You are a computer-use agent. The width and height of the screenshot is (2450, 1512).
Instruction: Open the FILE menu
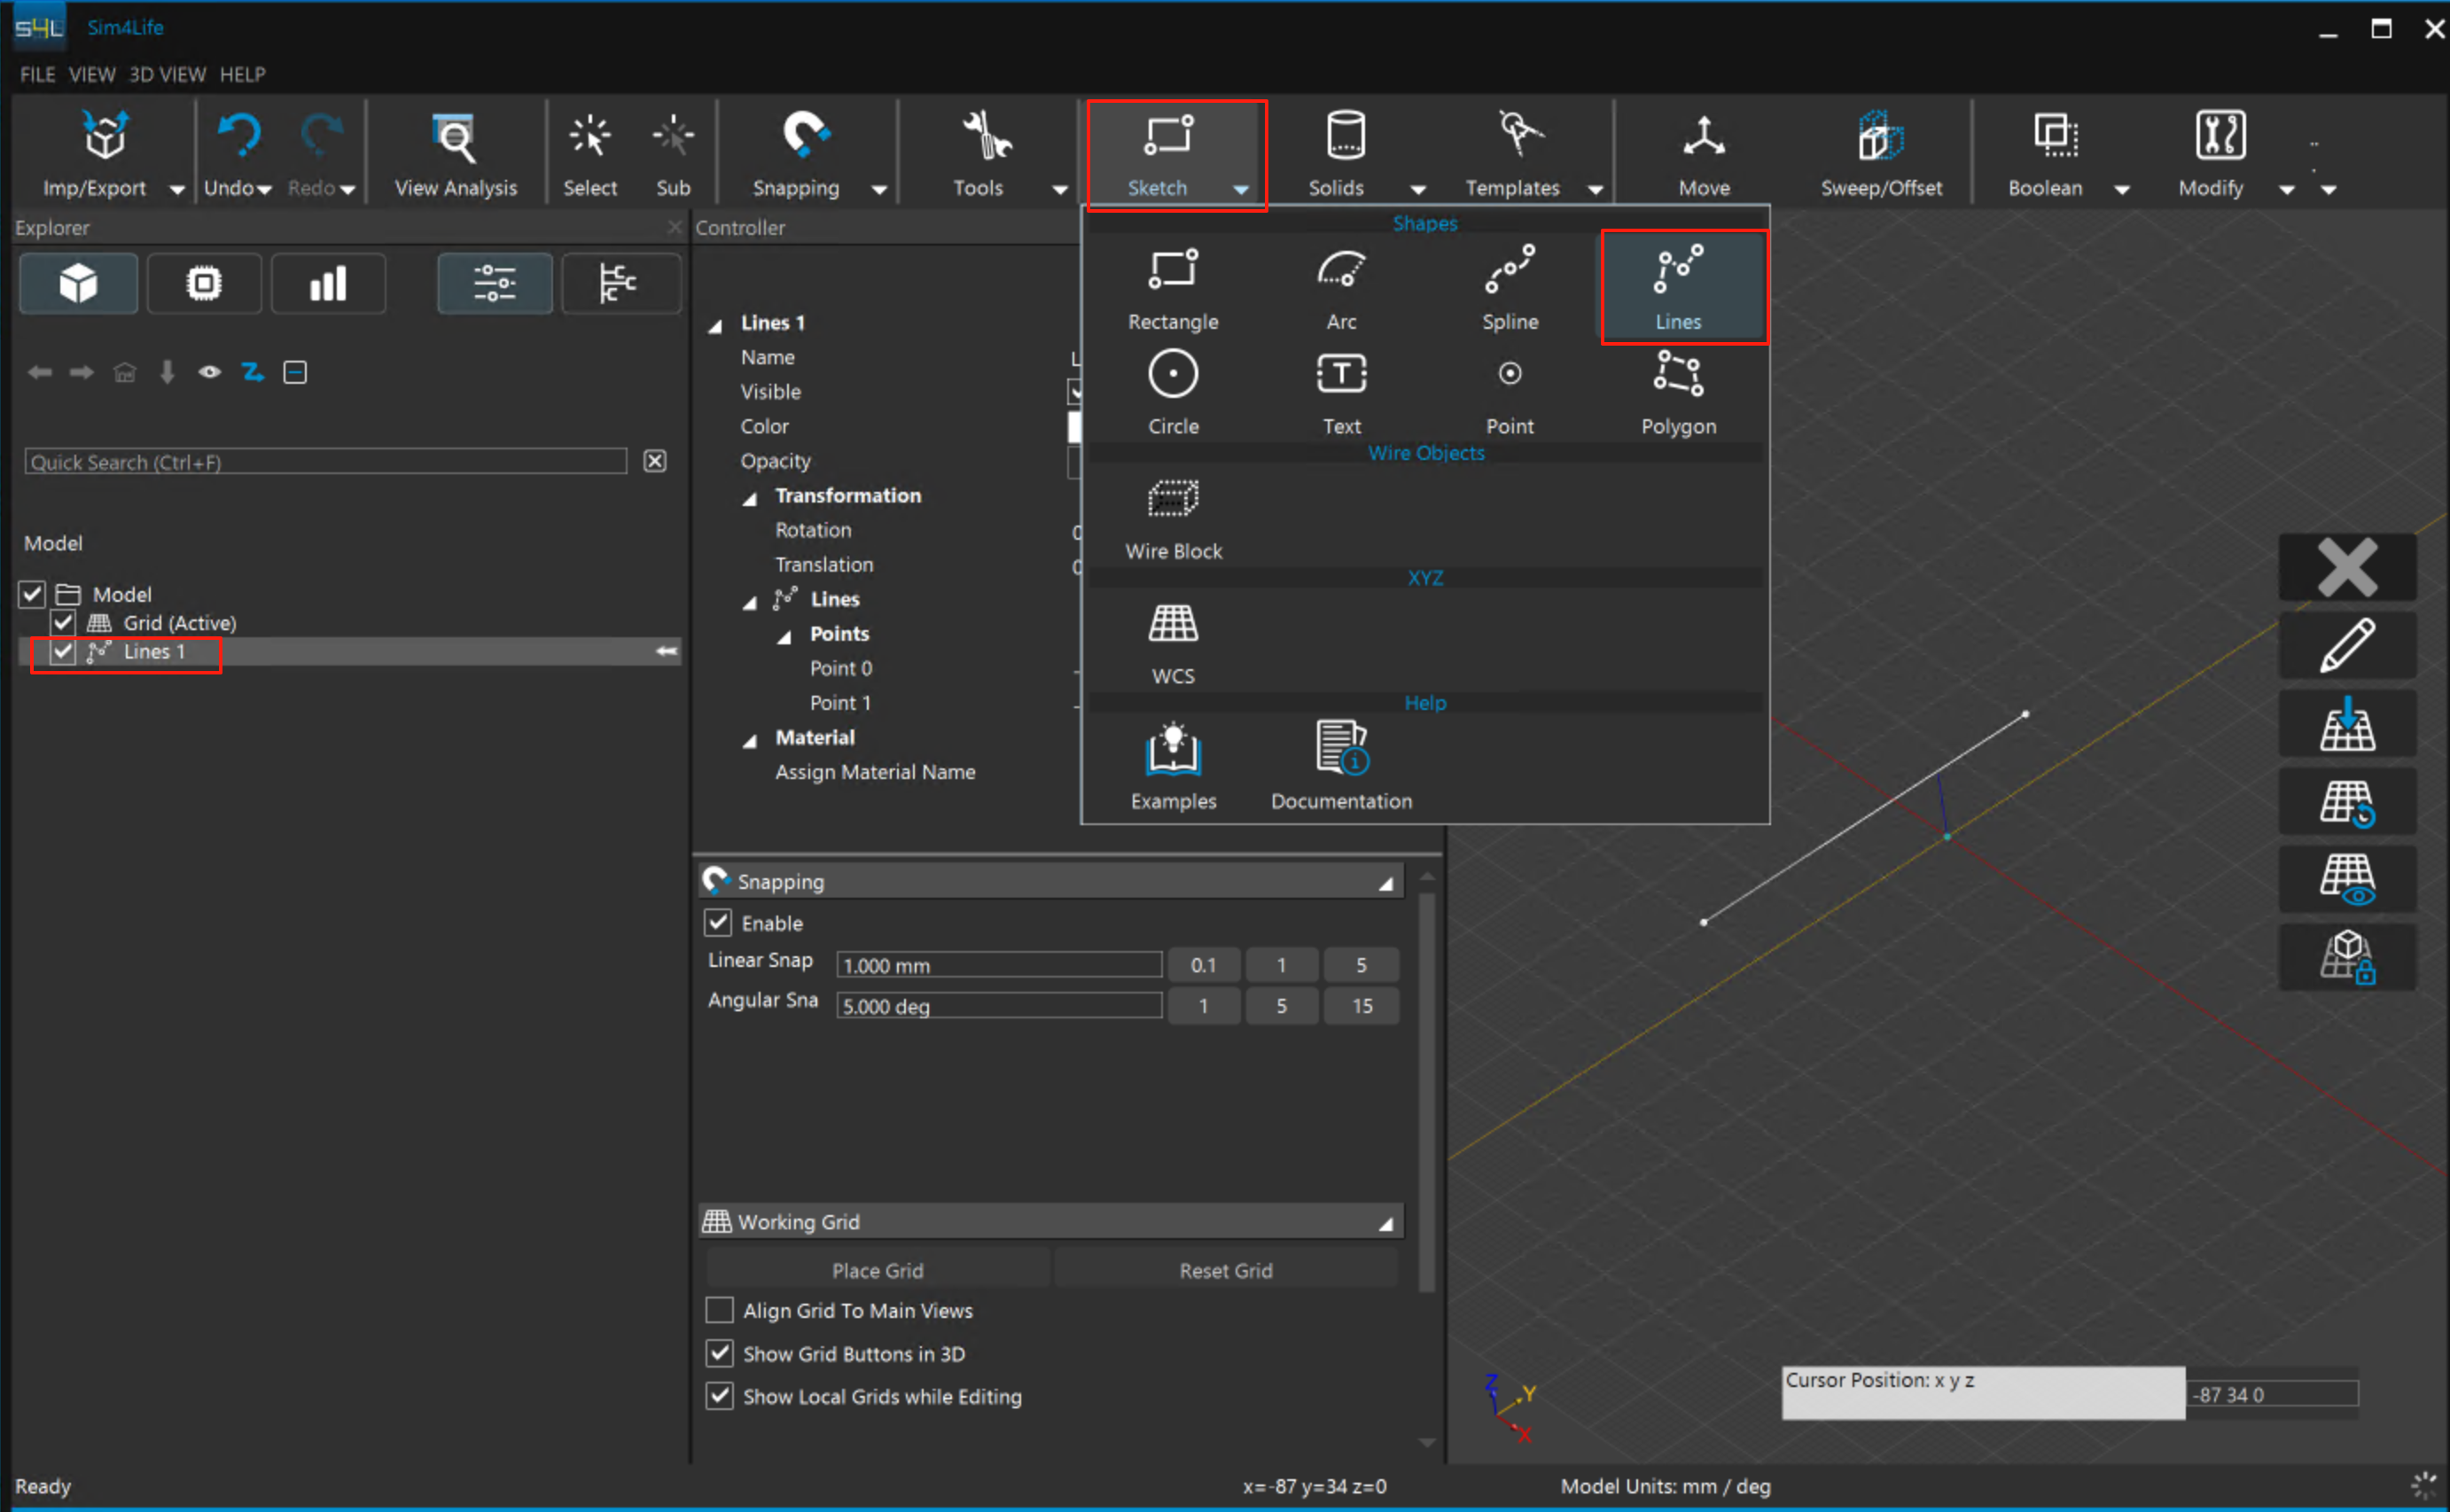click(37, 74)
